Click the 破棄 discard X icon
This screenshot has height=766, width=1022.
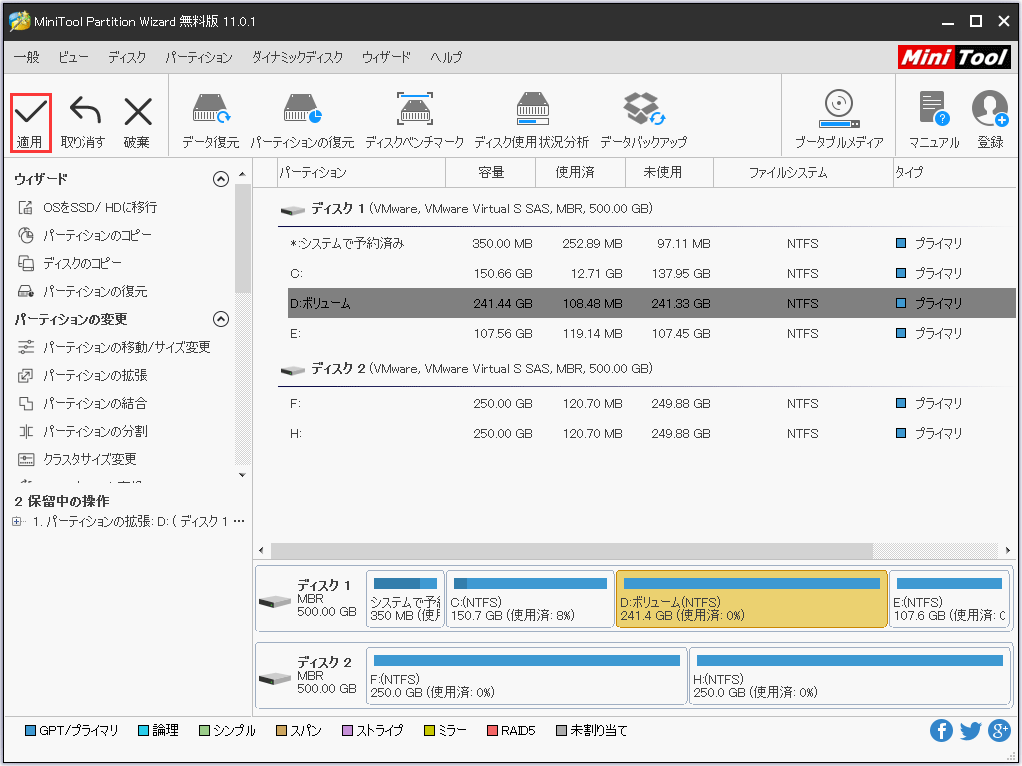tap(137, 112)
